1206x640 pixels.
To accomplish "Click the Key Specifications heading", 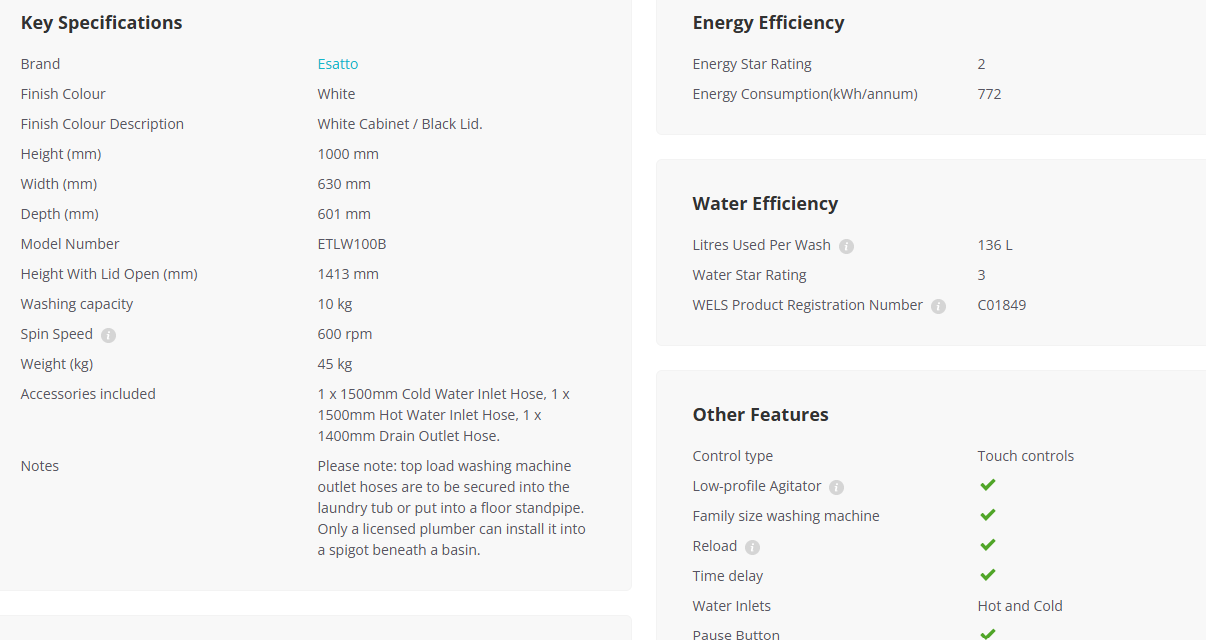I will 101,23.
